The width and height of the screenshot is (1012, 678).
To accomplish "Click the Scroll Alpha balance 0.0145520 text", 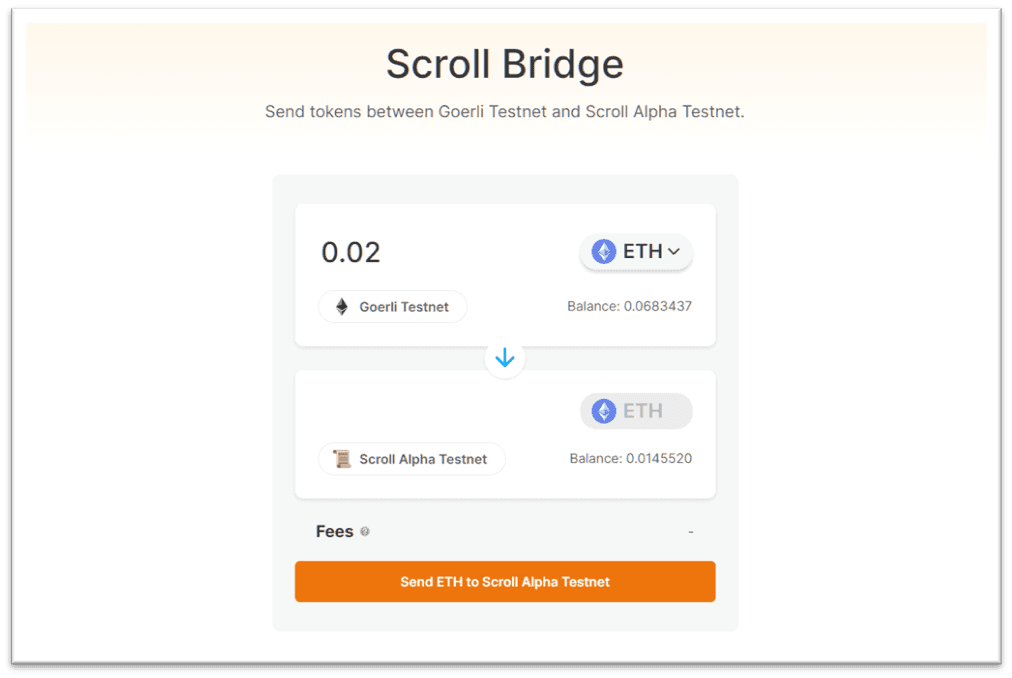I will 630,459.
